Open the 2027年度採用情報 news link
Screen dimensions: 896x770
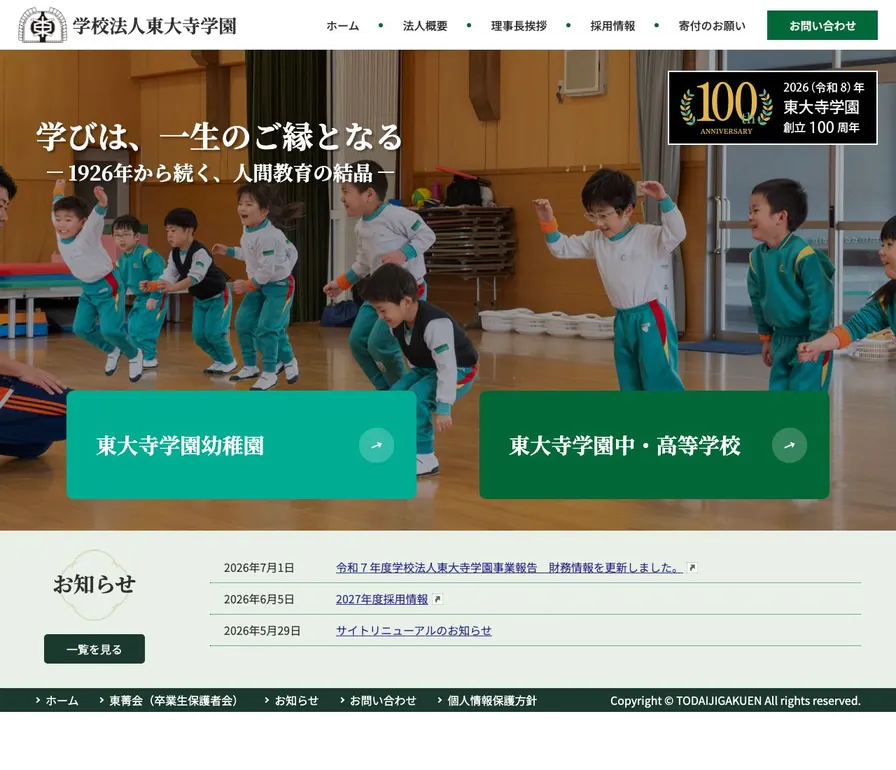pos(382,599)
